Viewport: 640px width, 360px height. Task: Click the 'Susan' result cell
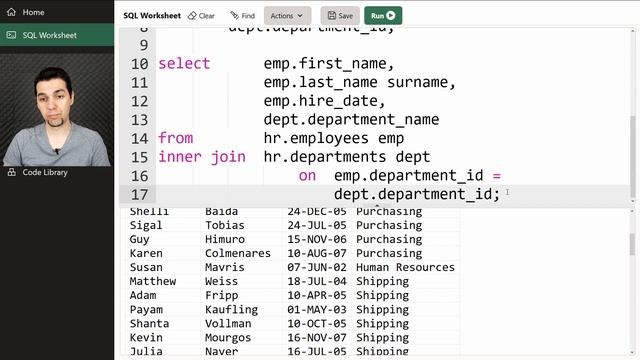click(x=146, y=267)
